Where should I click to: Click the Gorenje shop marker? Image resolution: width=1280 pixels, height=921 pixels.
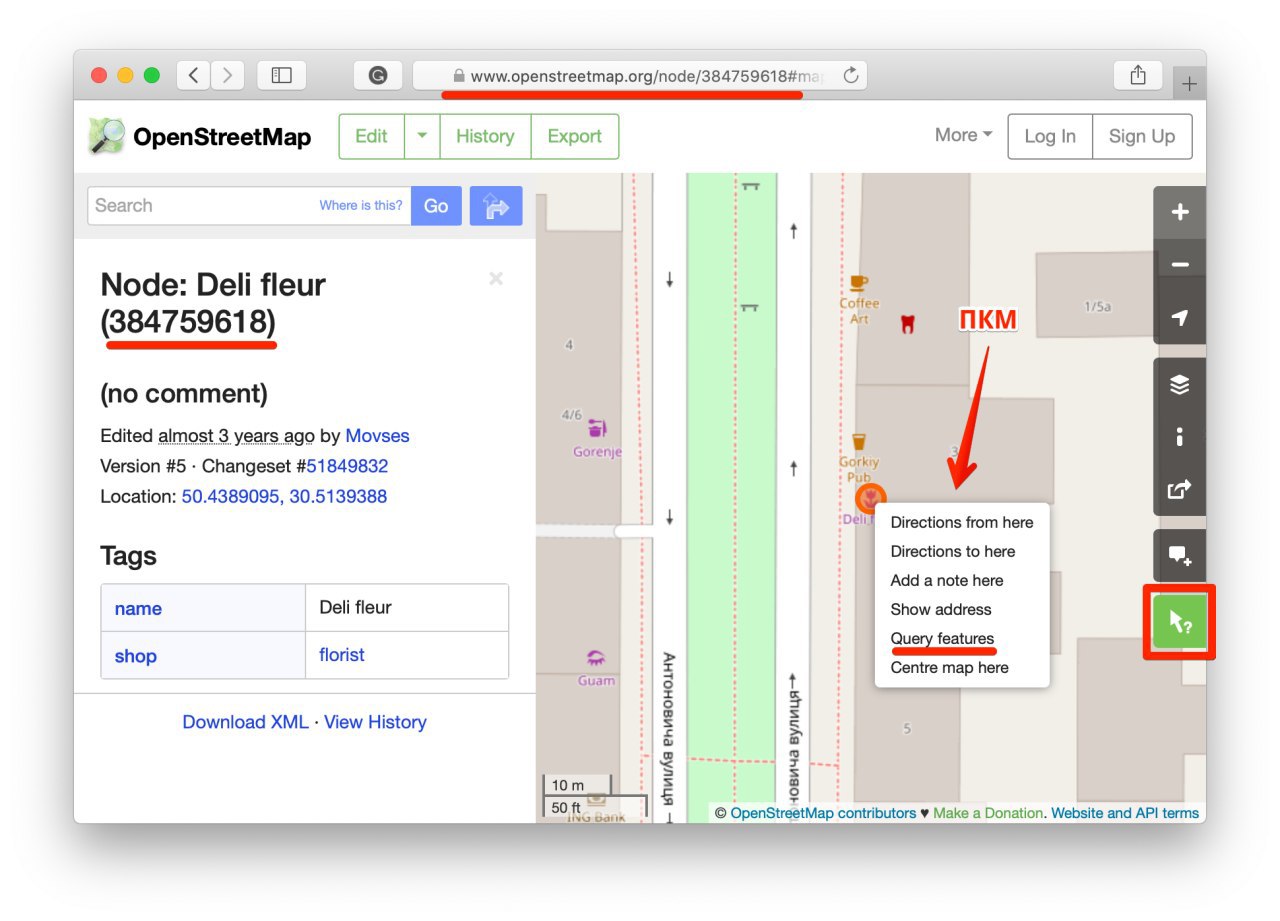[597, 428]
